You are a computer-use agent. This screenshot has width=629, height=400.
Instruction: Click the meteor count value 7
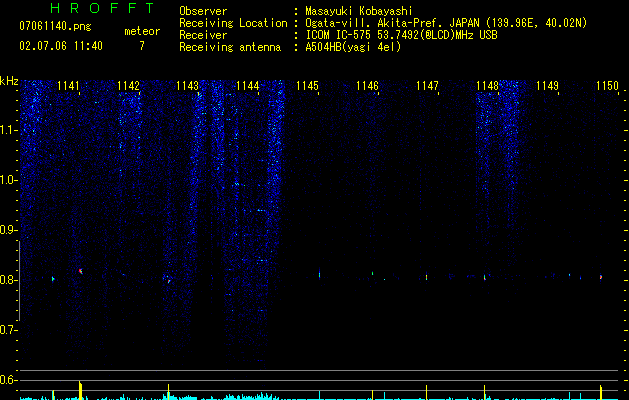142,46
